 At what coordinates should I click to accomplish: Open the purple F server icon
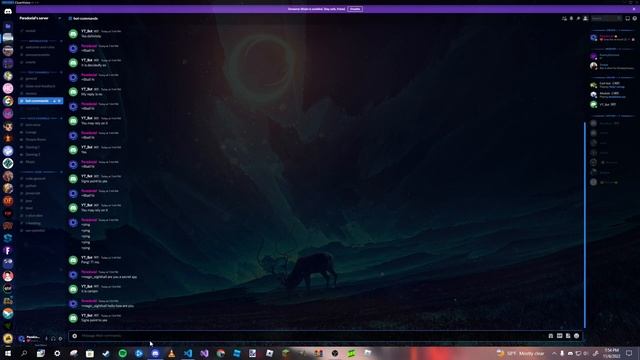8,251
